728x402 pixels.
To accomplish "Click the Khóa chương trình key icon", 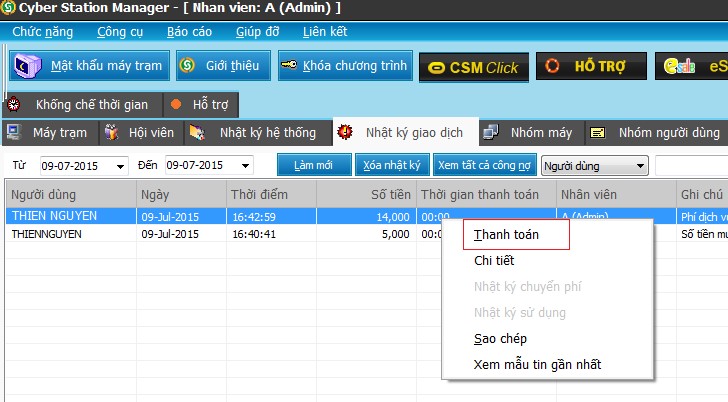I will point(290,67).
